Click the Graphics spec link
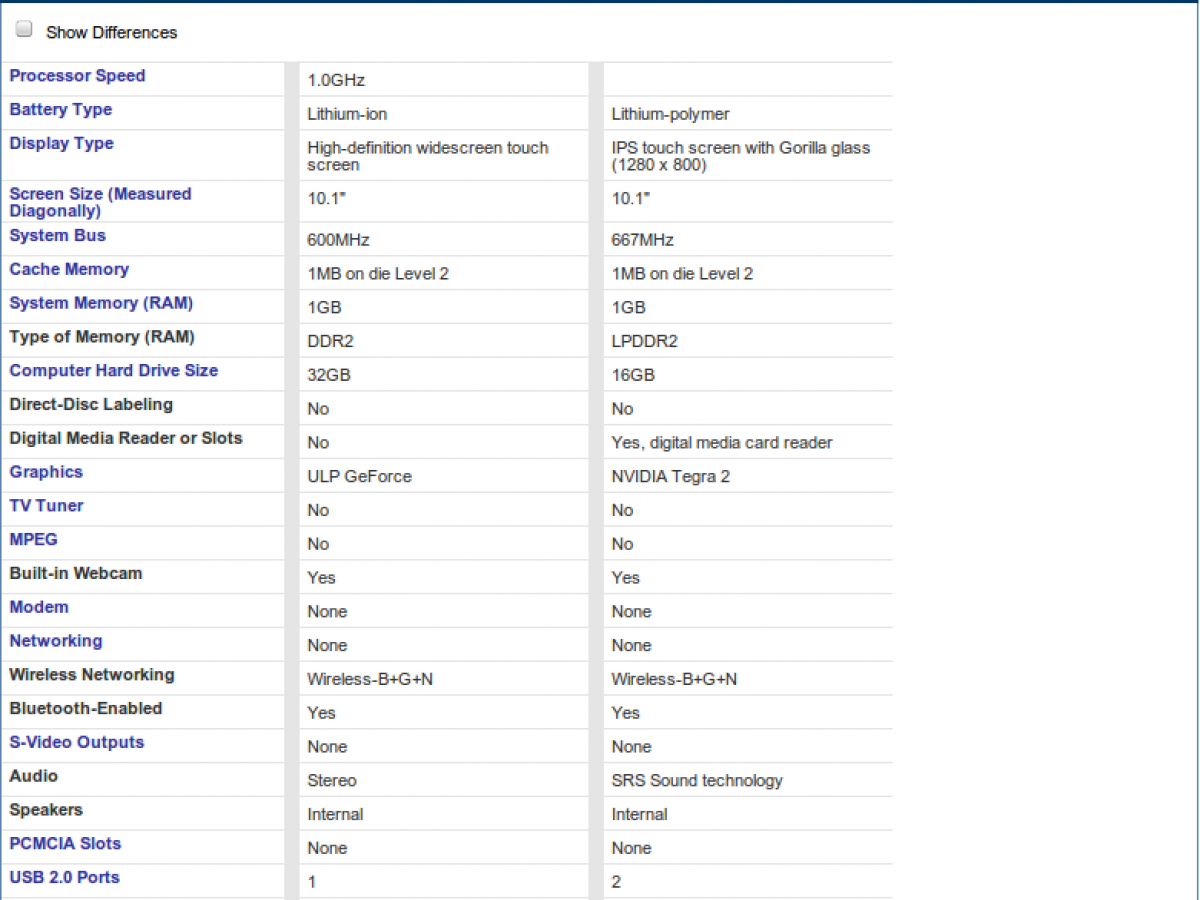The image size is (1200, 900). coord(46,473)
